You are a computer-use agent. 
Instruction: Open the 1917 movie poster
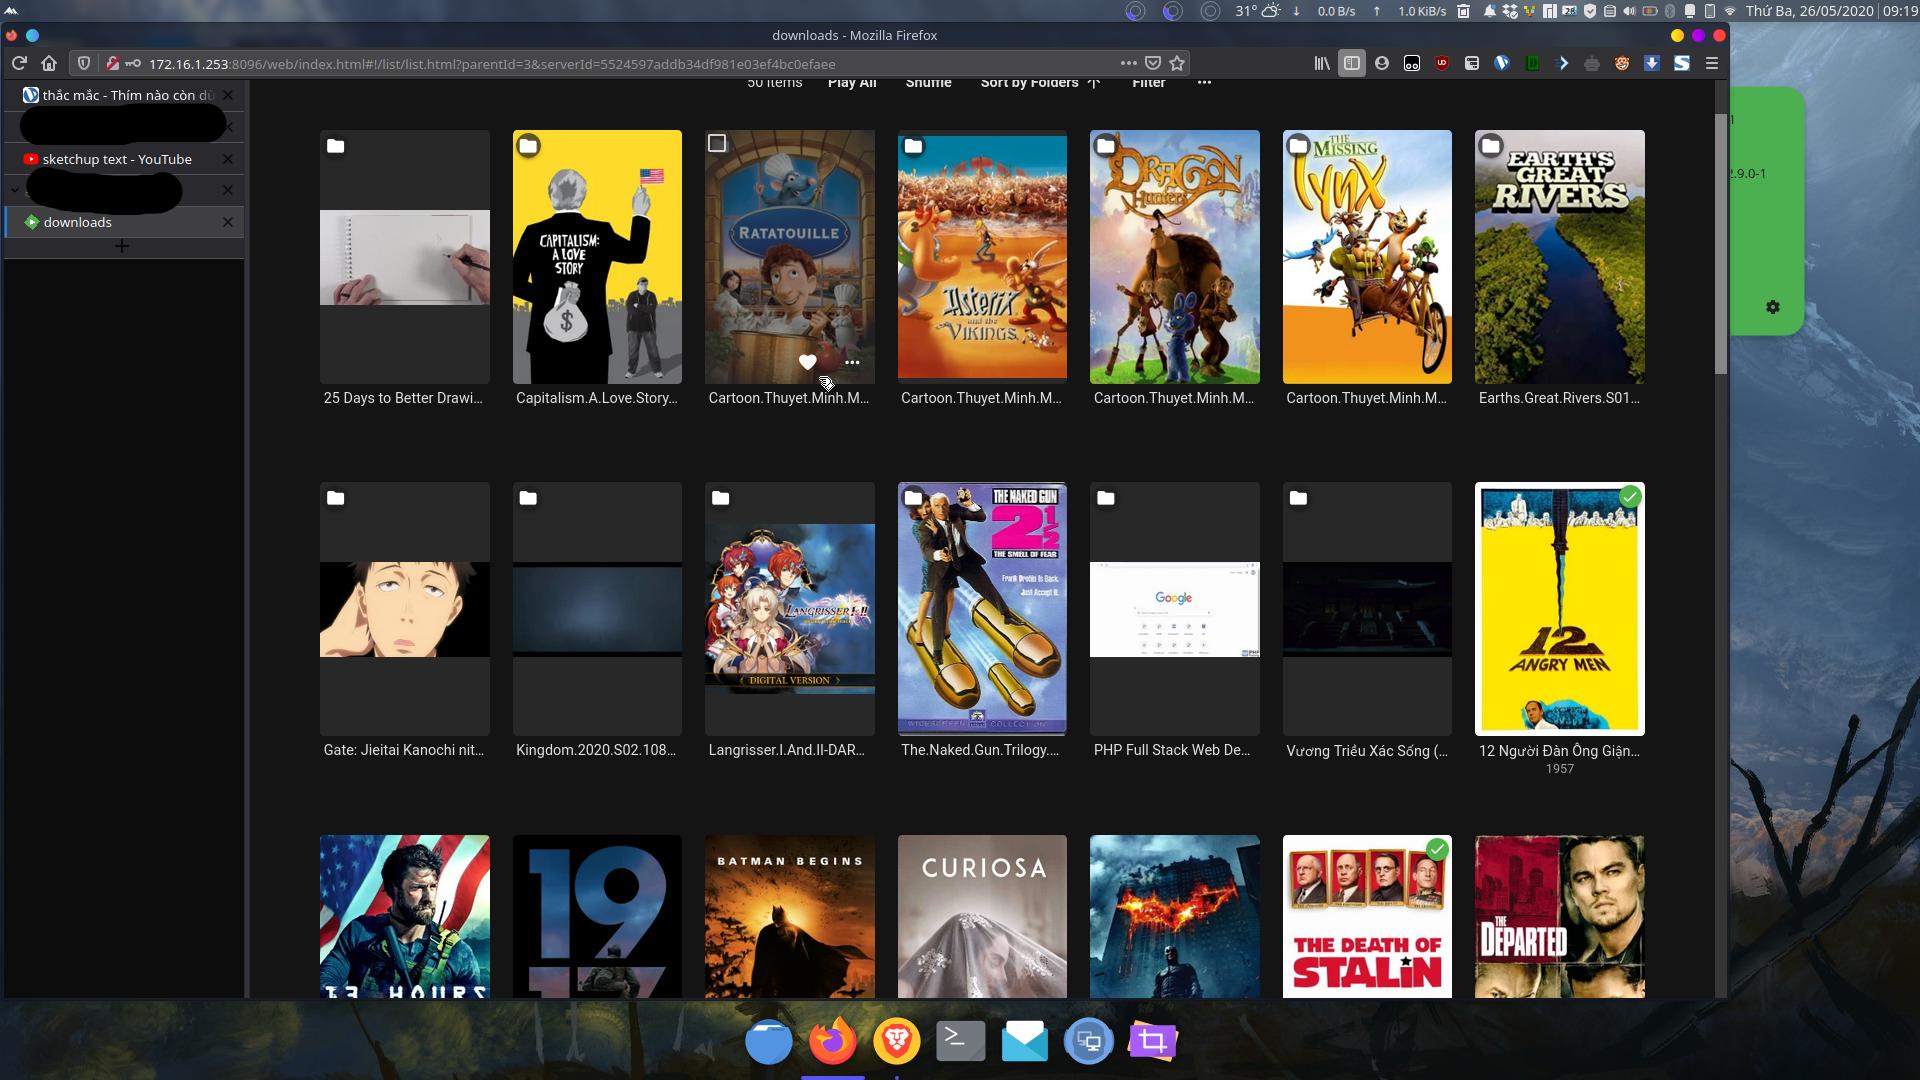coord(597,916)
